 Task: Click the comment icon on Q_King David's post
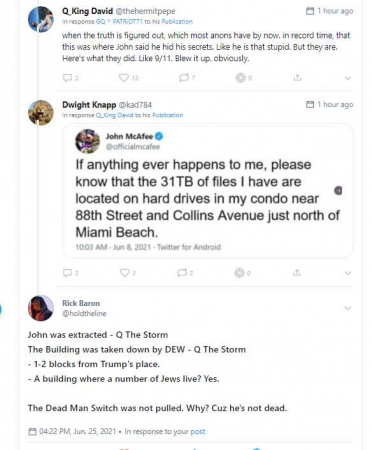coord(67,78)
